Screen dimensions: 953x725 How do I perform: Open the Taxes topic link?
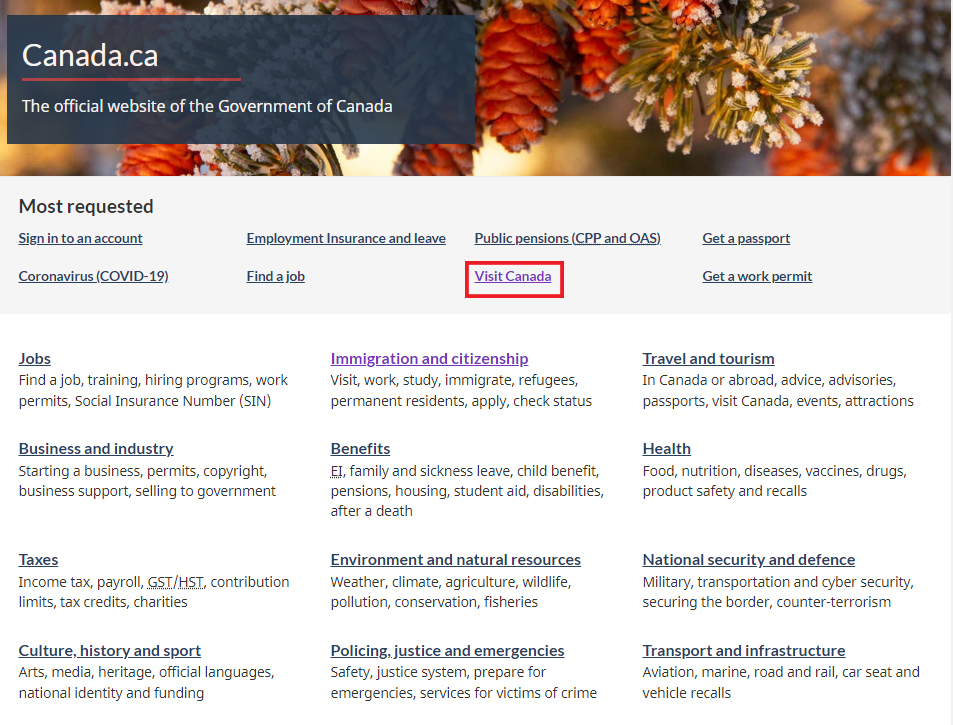[38, 559]
